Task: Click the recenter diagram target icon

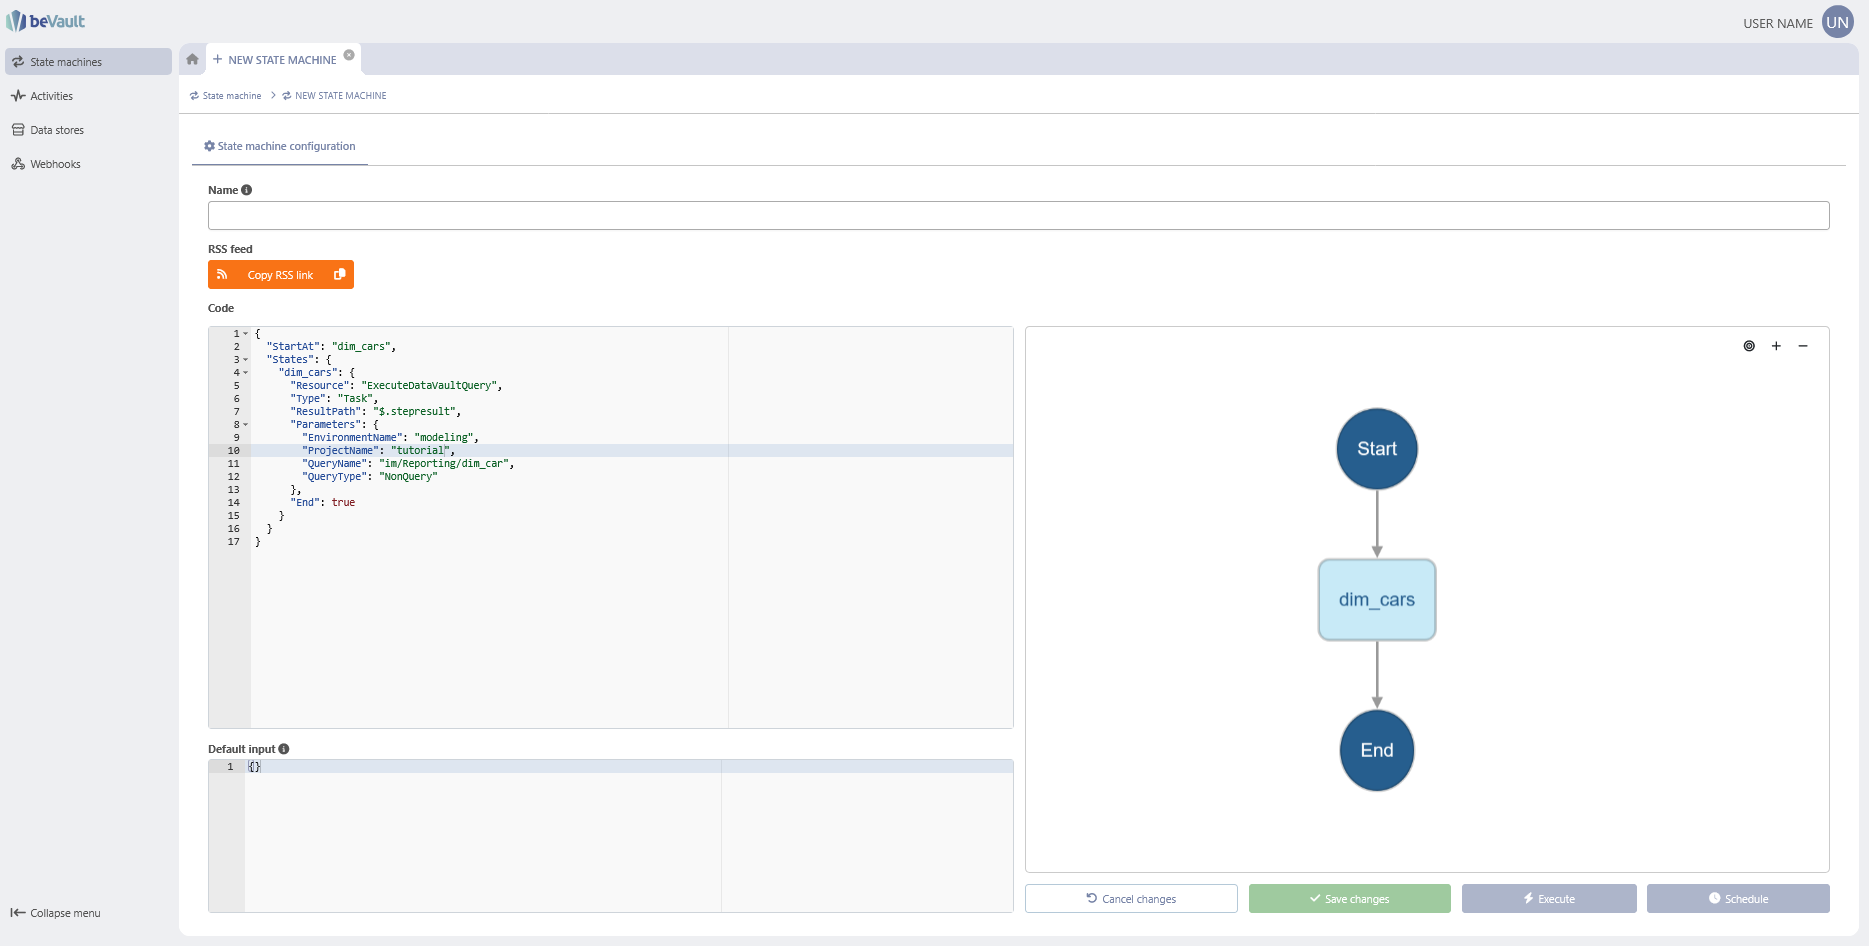Action: pos(1749,346)
